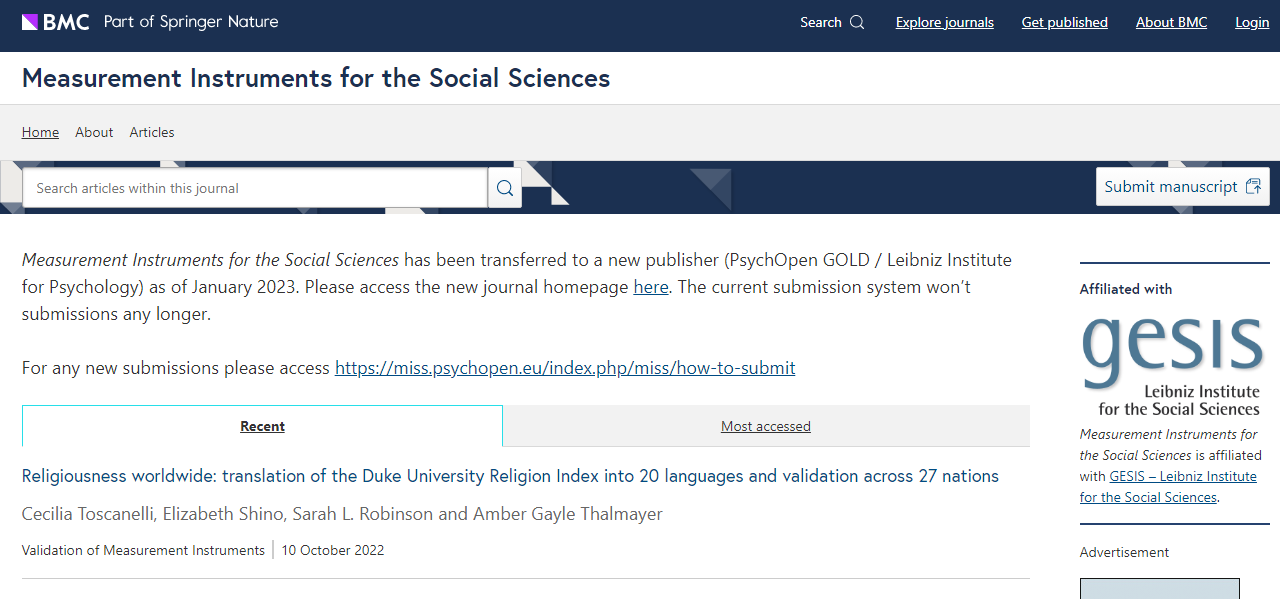Click the Login link
The width and height of the screenshot is (1280, 599).
click(x=1252, y=22)
